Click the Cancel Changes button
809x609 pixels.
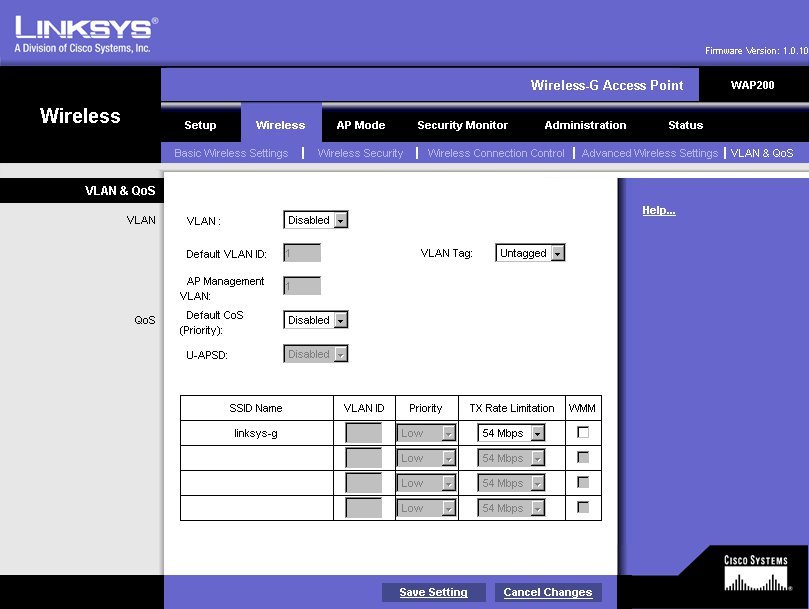547,592
